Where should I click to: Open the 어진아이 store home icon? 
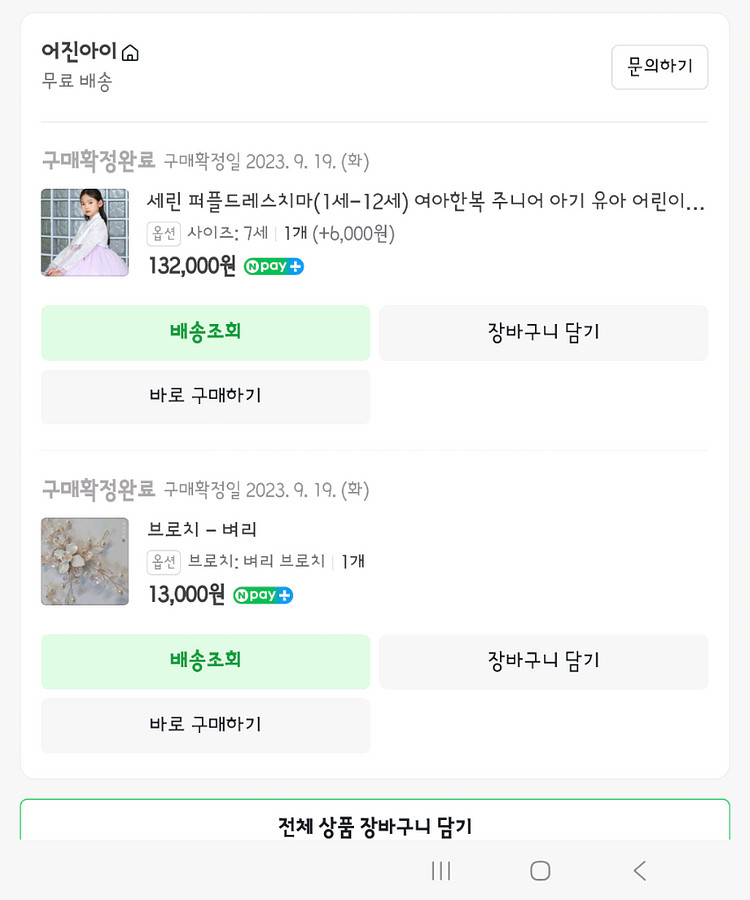pos(130,53)
